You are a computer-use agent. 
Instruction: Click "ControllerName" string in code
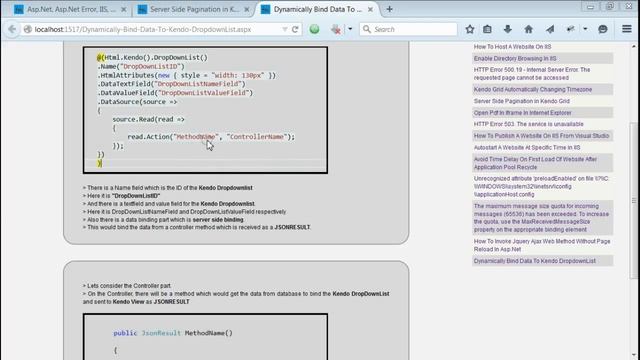point(257,137)
